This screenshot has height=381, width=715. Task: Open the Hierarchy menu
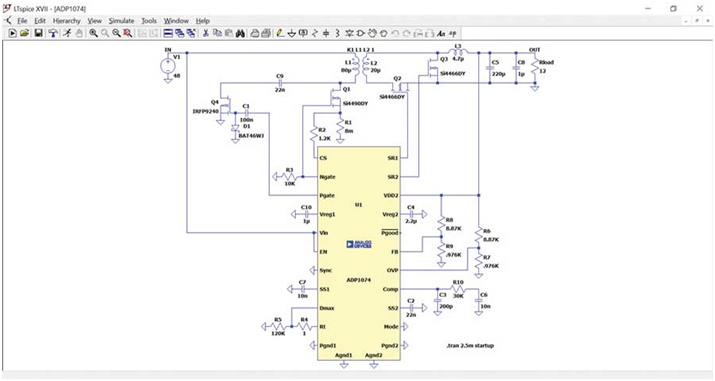pyautogui.click(x=67, y=21)
